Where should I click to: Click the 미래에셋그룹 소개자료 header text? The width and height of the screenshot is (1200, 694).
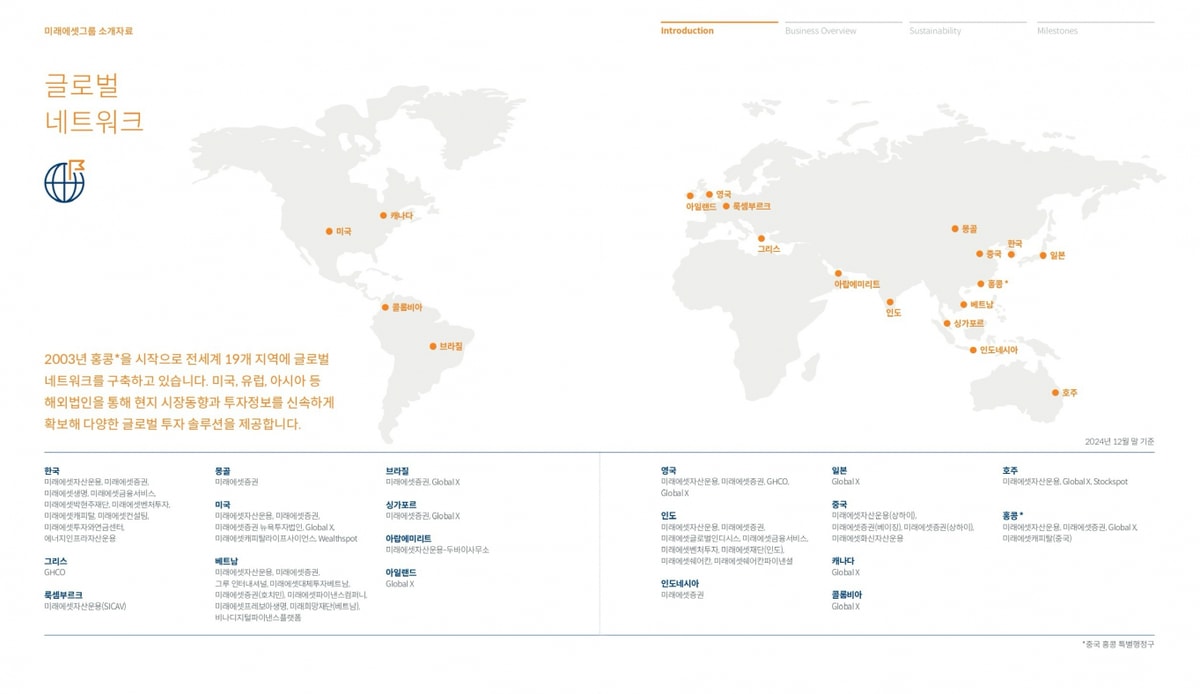click(x=88, y=31)
